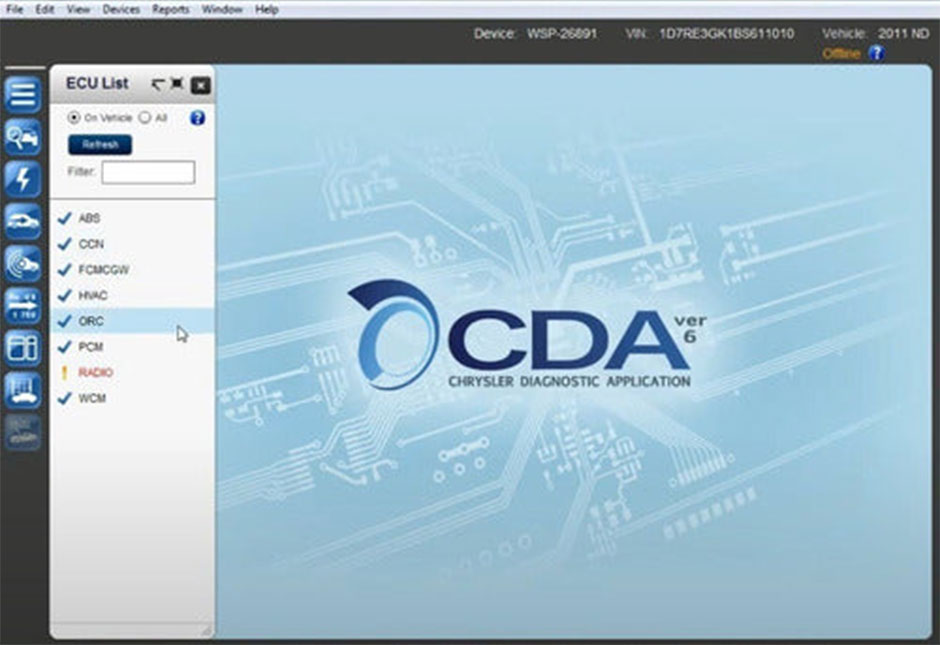This screenshot has height=645, width=940.
Task: Select the RADIO module in ECU list
Action: coord(132,373)
